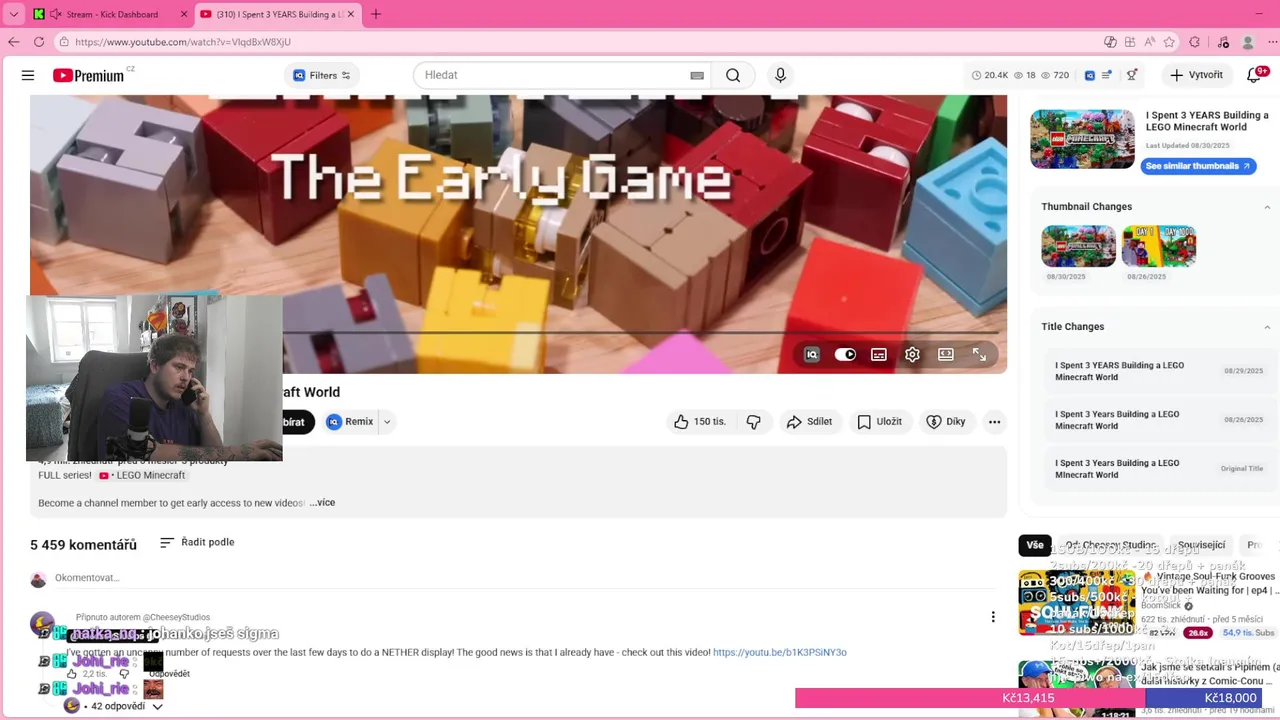Dislike the video

(x=754, y=422)
